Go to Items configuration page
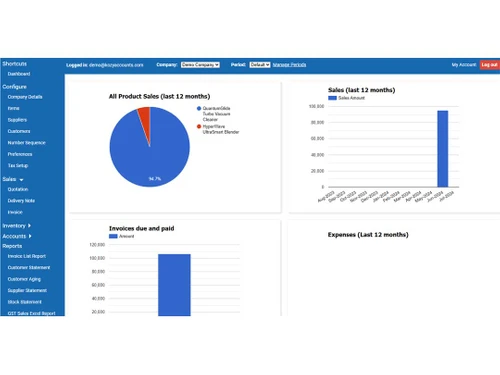The width and height of the screenshot is (500, 375). tap(14, 108)
